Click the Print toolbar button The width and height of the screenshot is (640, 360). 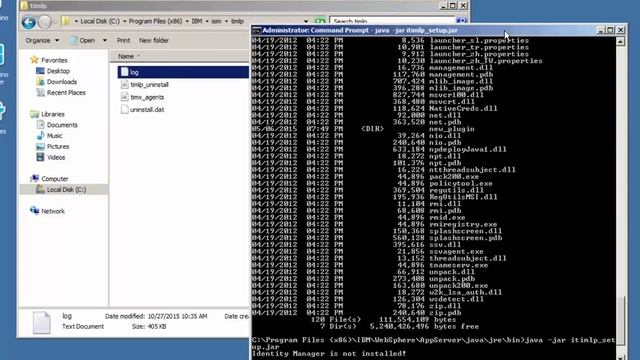123,40
